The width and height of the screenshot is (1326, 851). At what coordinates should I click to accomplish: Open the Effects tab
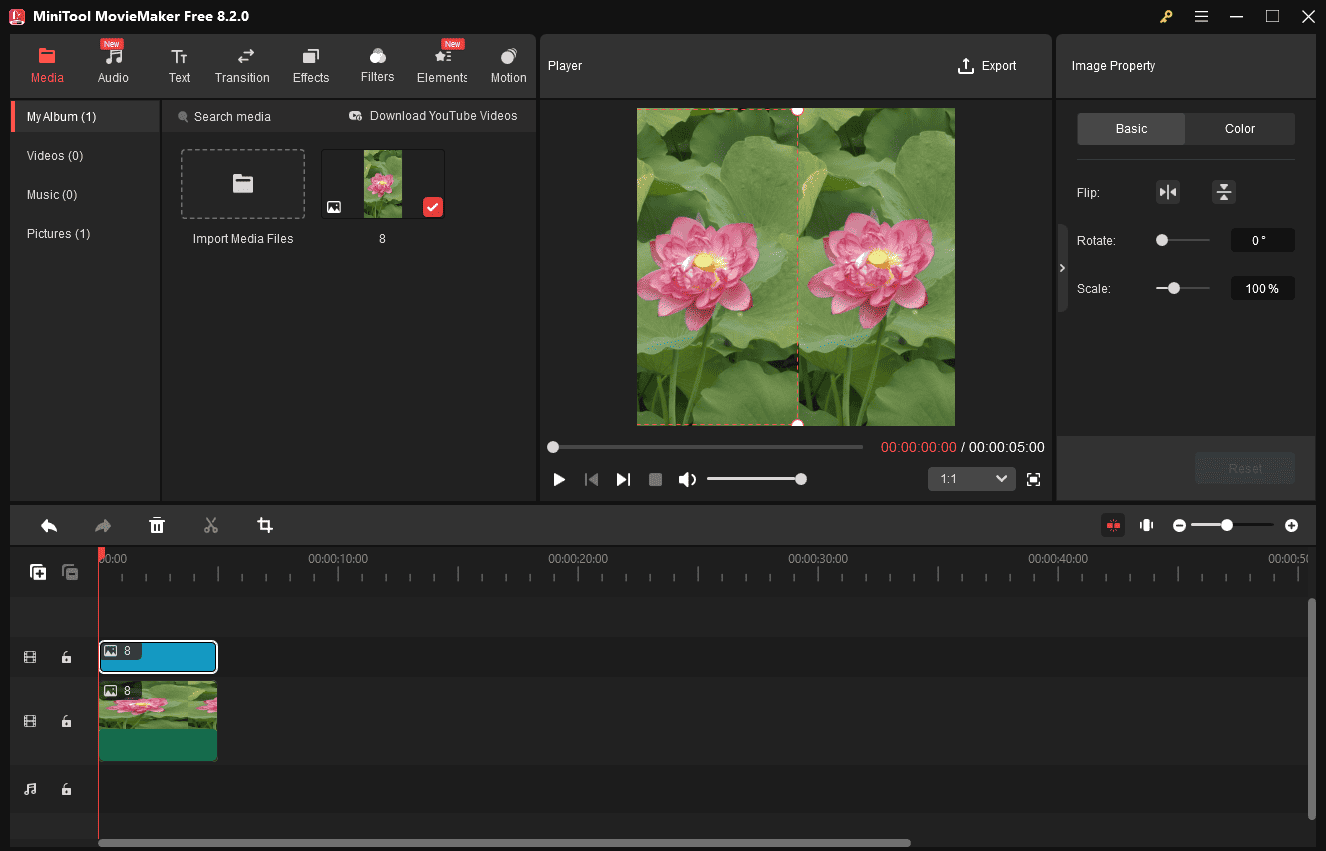point(311,66)
